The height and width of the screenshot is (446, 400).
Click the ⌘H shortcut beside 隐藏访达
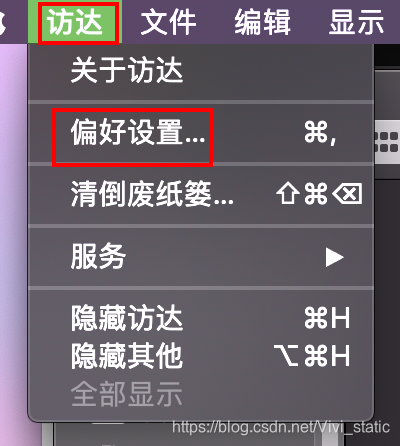[327, 318]
